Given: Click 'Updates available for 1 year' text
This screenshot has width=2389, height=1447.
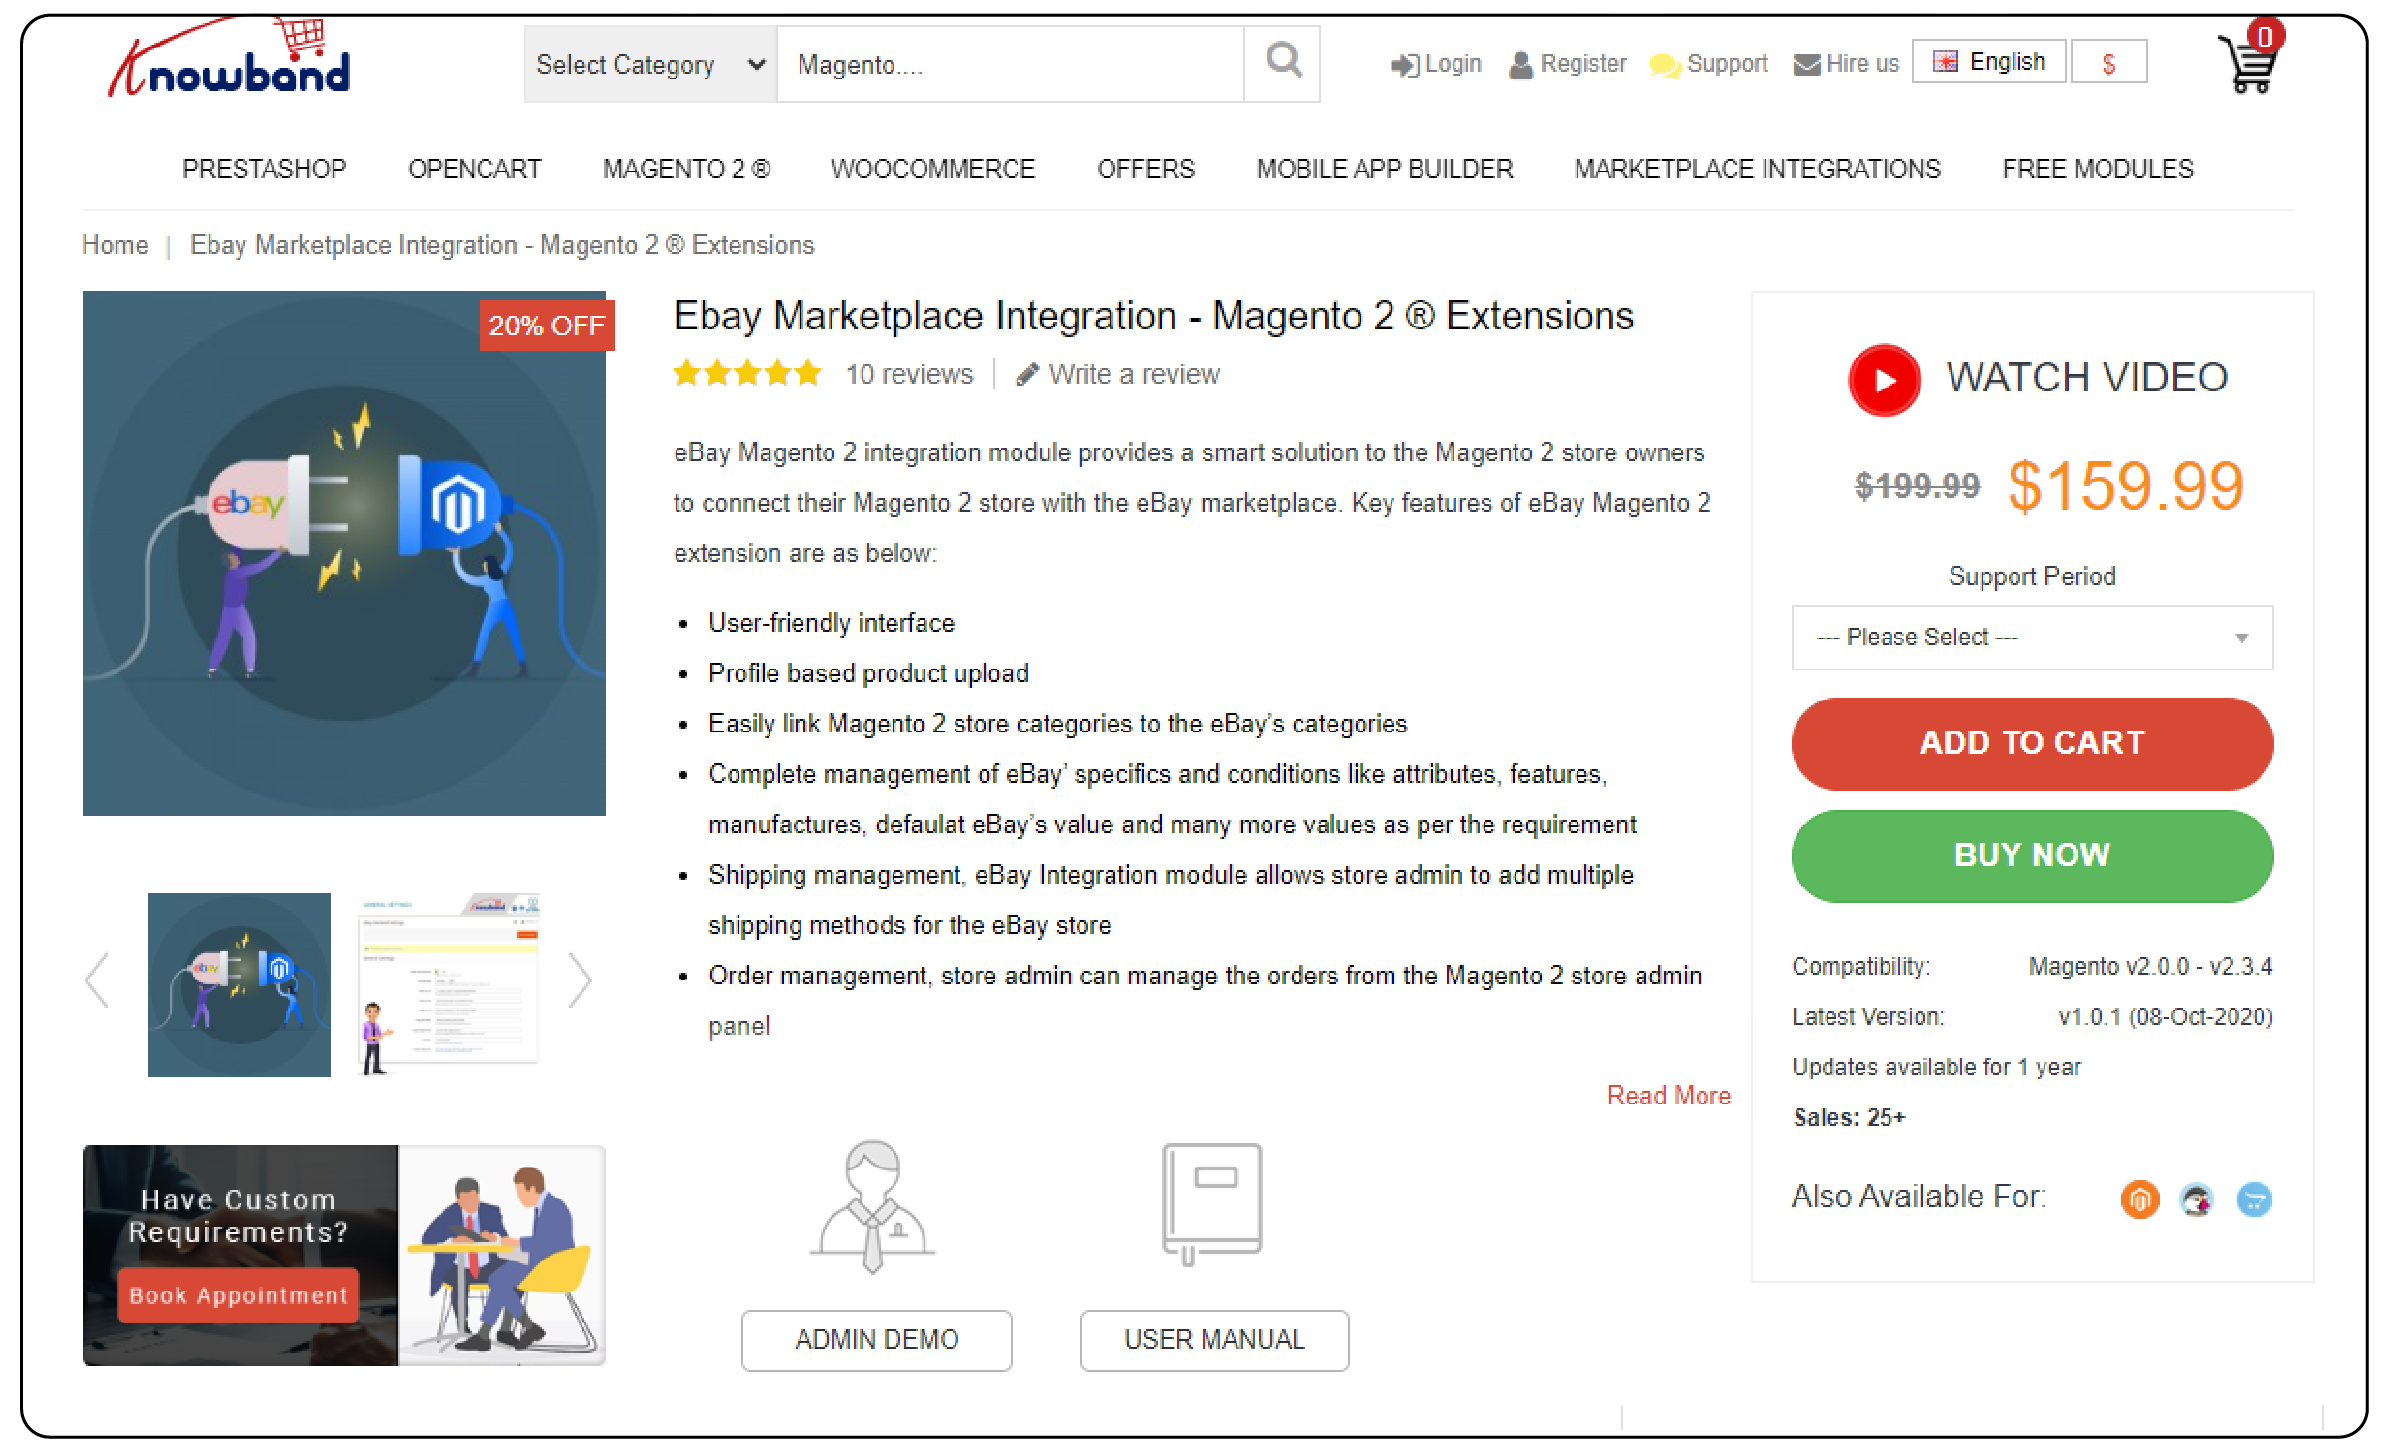Looking at the screenshot, I should click(1936, 1067).
